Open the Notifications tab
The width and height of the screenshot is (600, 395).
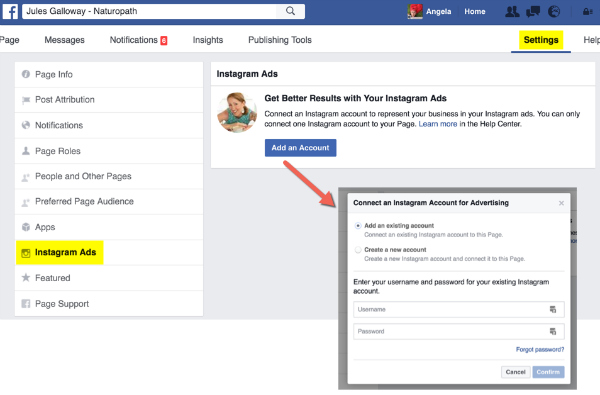(138, 40)
